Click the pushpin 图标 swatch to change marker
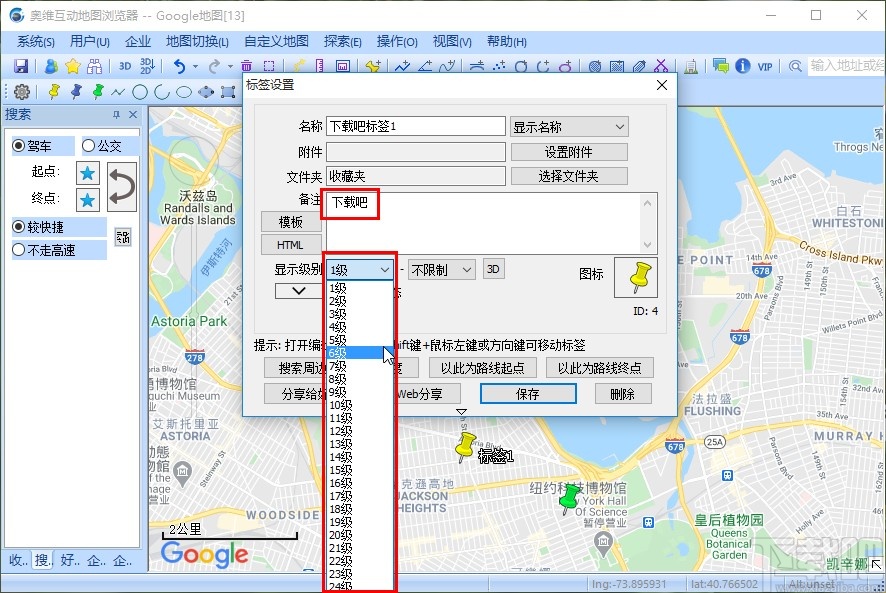This screenshot has width=886, height=593. tap(637, 277)
